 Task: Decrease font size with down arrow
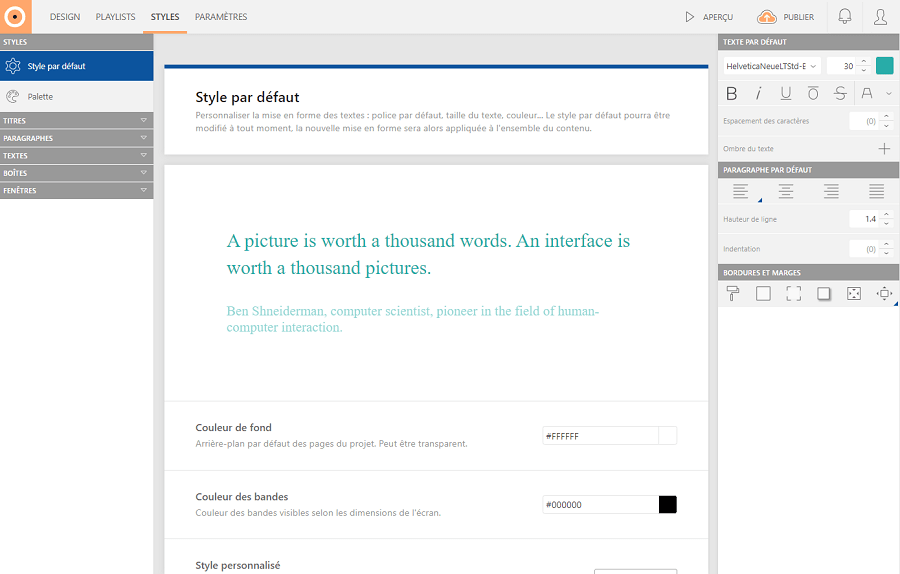[x=864, y=70]
